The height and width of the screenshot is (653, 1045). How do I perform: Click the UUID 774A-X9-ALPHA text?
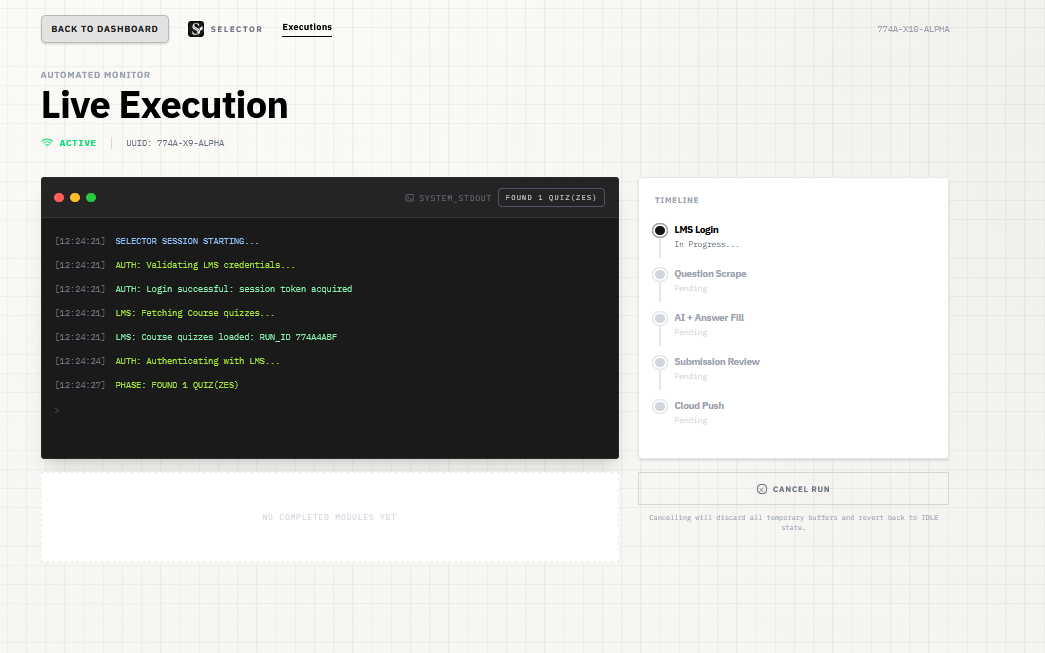pyautogui.click(x=175, y=143)
